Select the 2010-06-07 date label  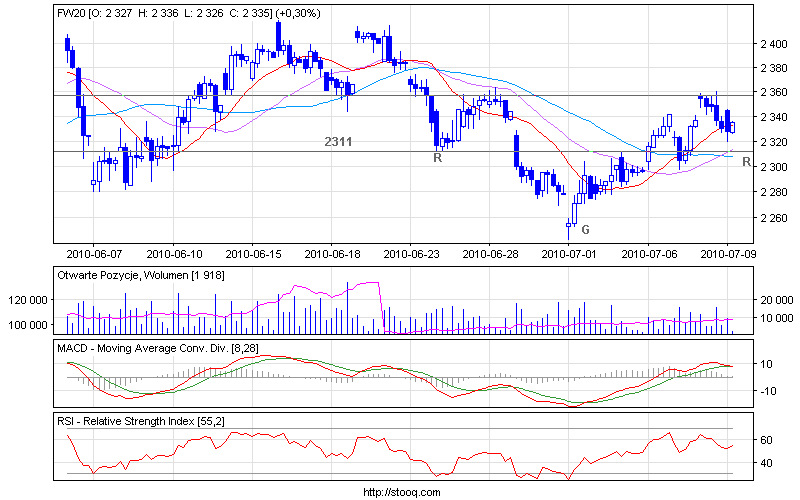(x=93, y=254)
